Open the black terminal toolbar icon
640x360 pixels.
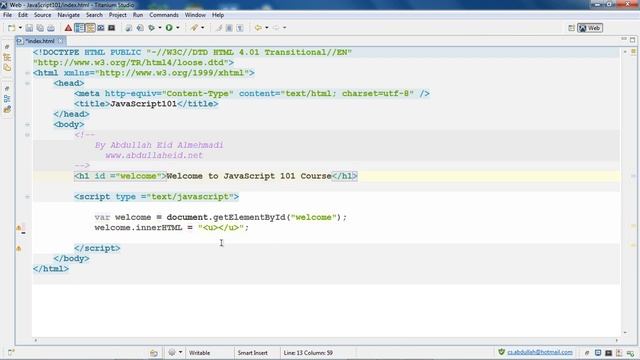111,28
